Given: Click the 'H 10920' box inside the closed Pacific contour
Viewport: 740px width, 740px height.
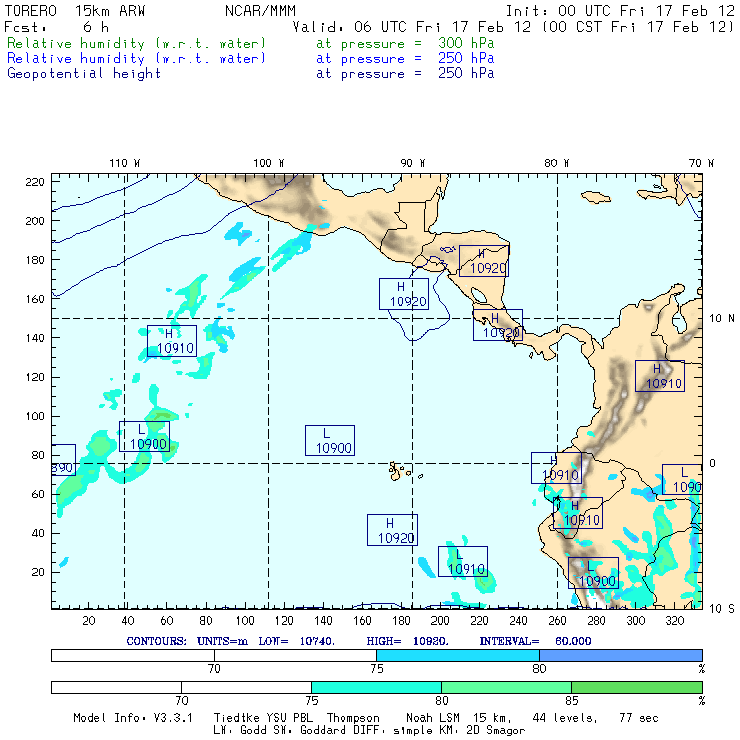Looking at the screenshot, I should [x=404, y=294].
